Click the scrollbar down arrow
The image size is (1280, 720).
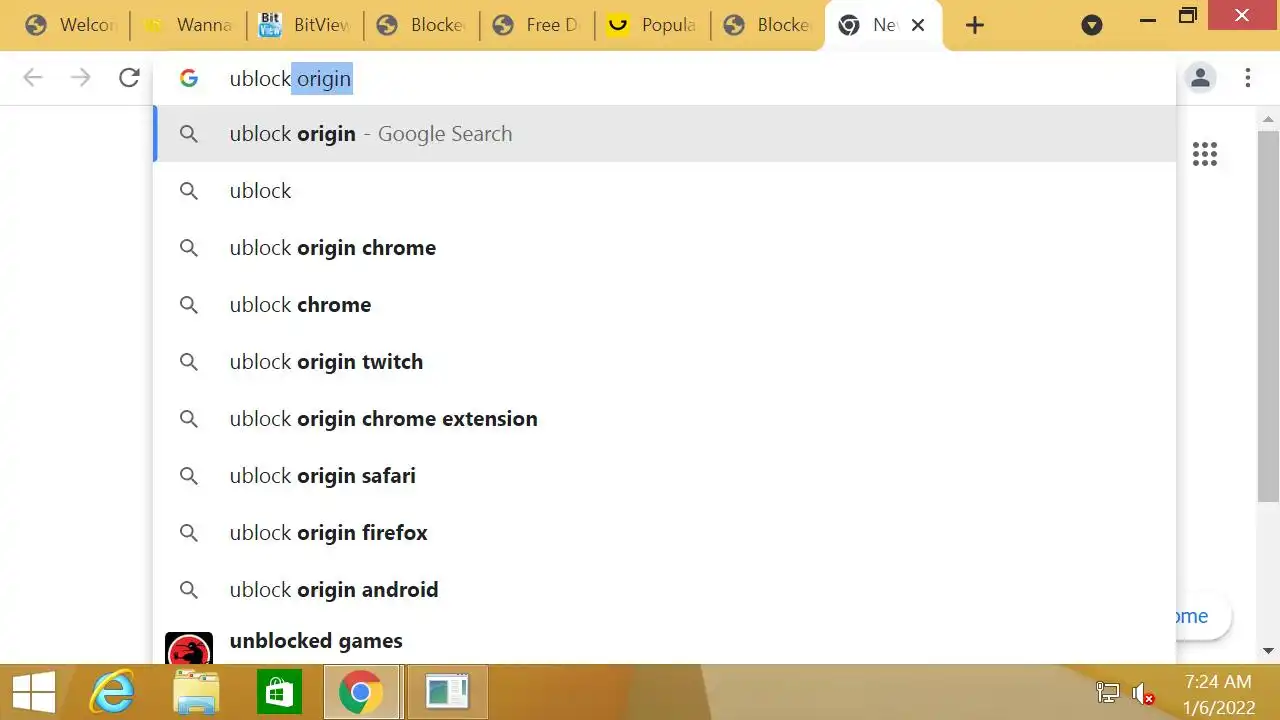pos(1268,651)
